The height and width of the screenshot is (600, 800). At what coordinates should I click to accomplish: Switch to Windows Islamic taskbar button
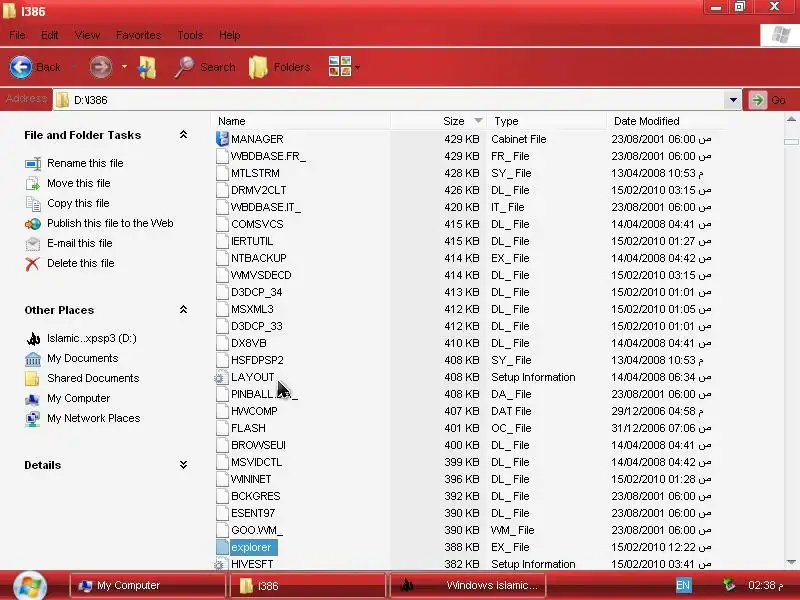pyautogui.click(x=468, y=586)
